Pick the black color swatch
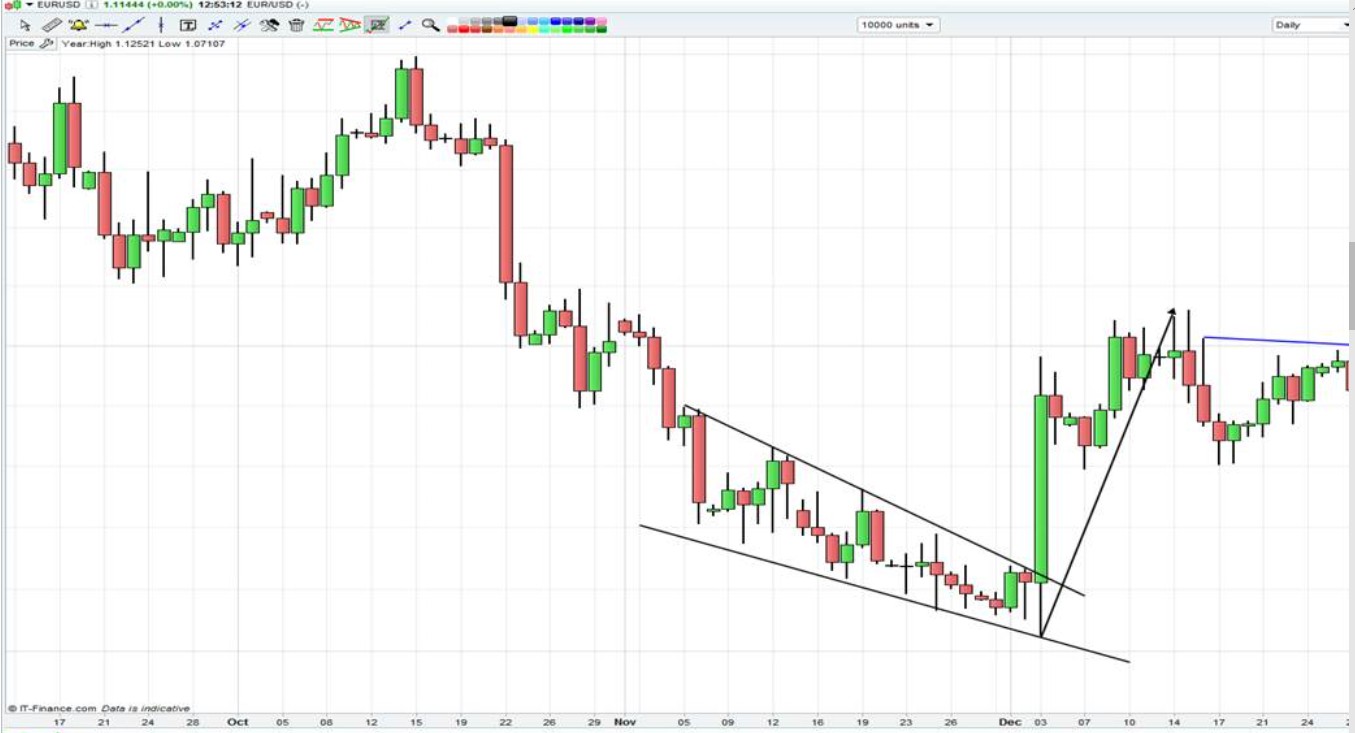The width and height of the screenshot is (1355, 733). tap(510, 20)
